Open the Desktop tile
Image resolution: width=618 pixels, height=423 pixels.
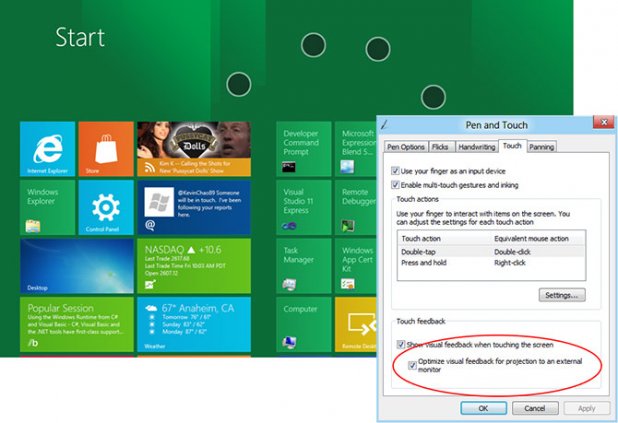pos(77,266)
